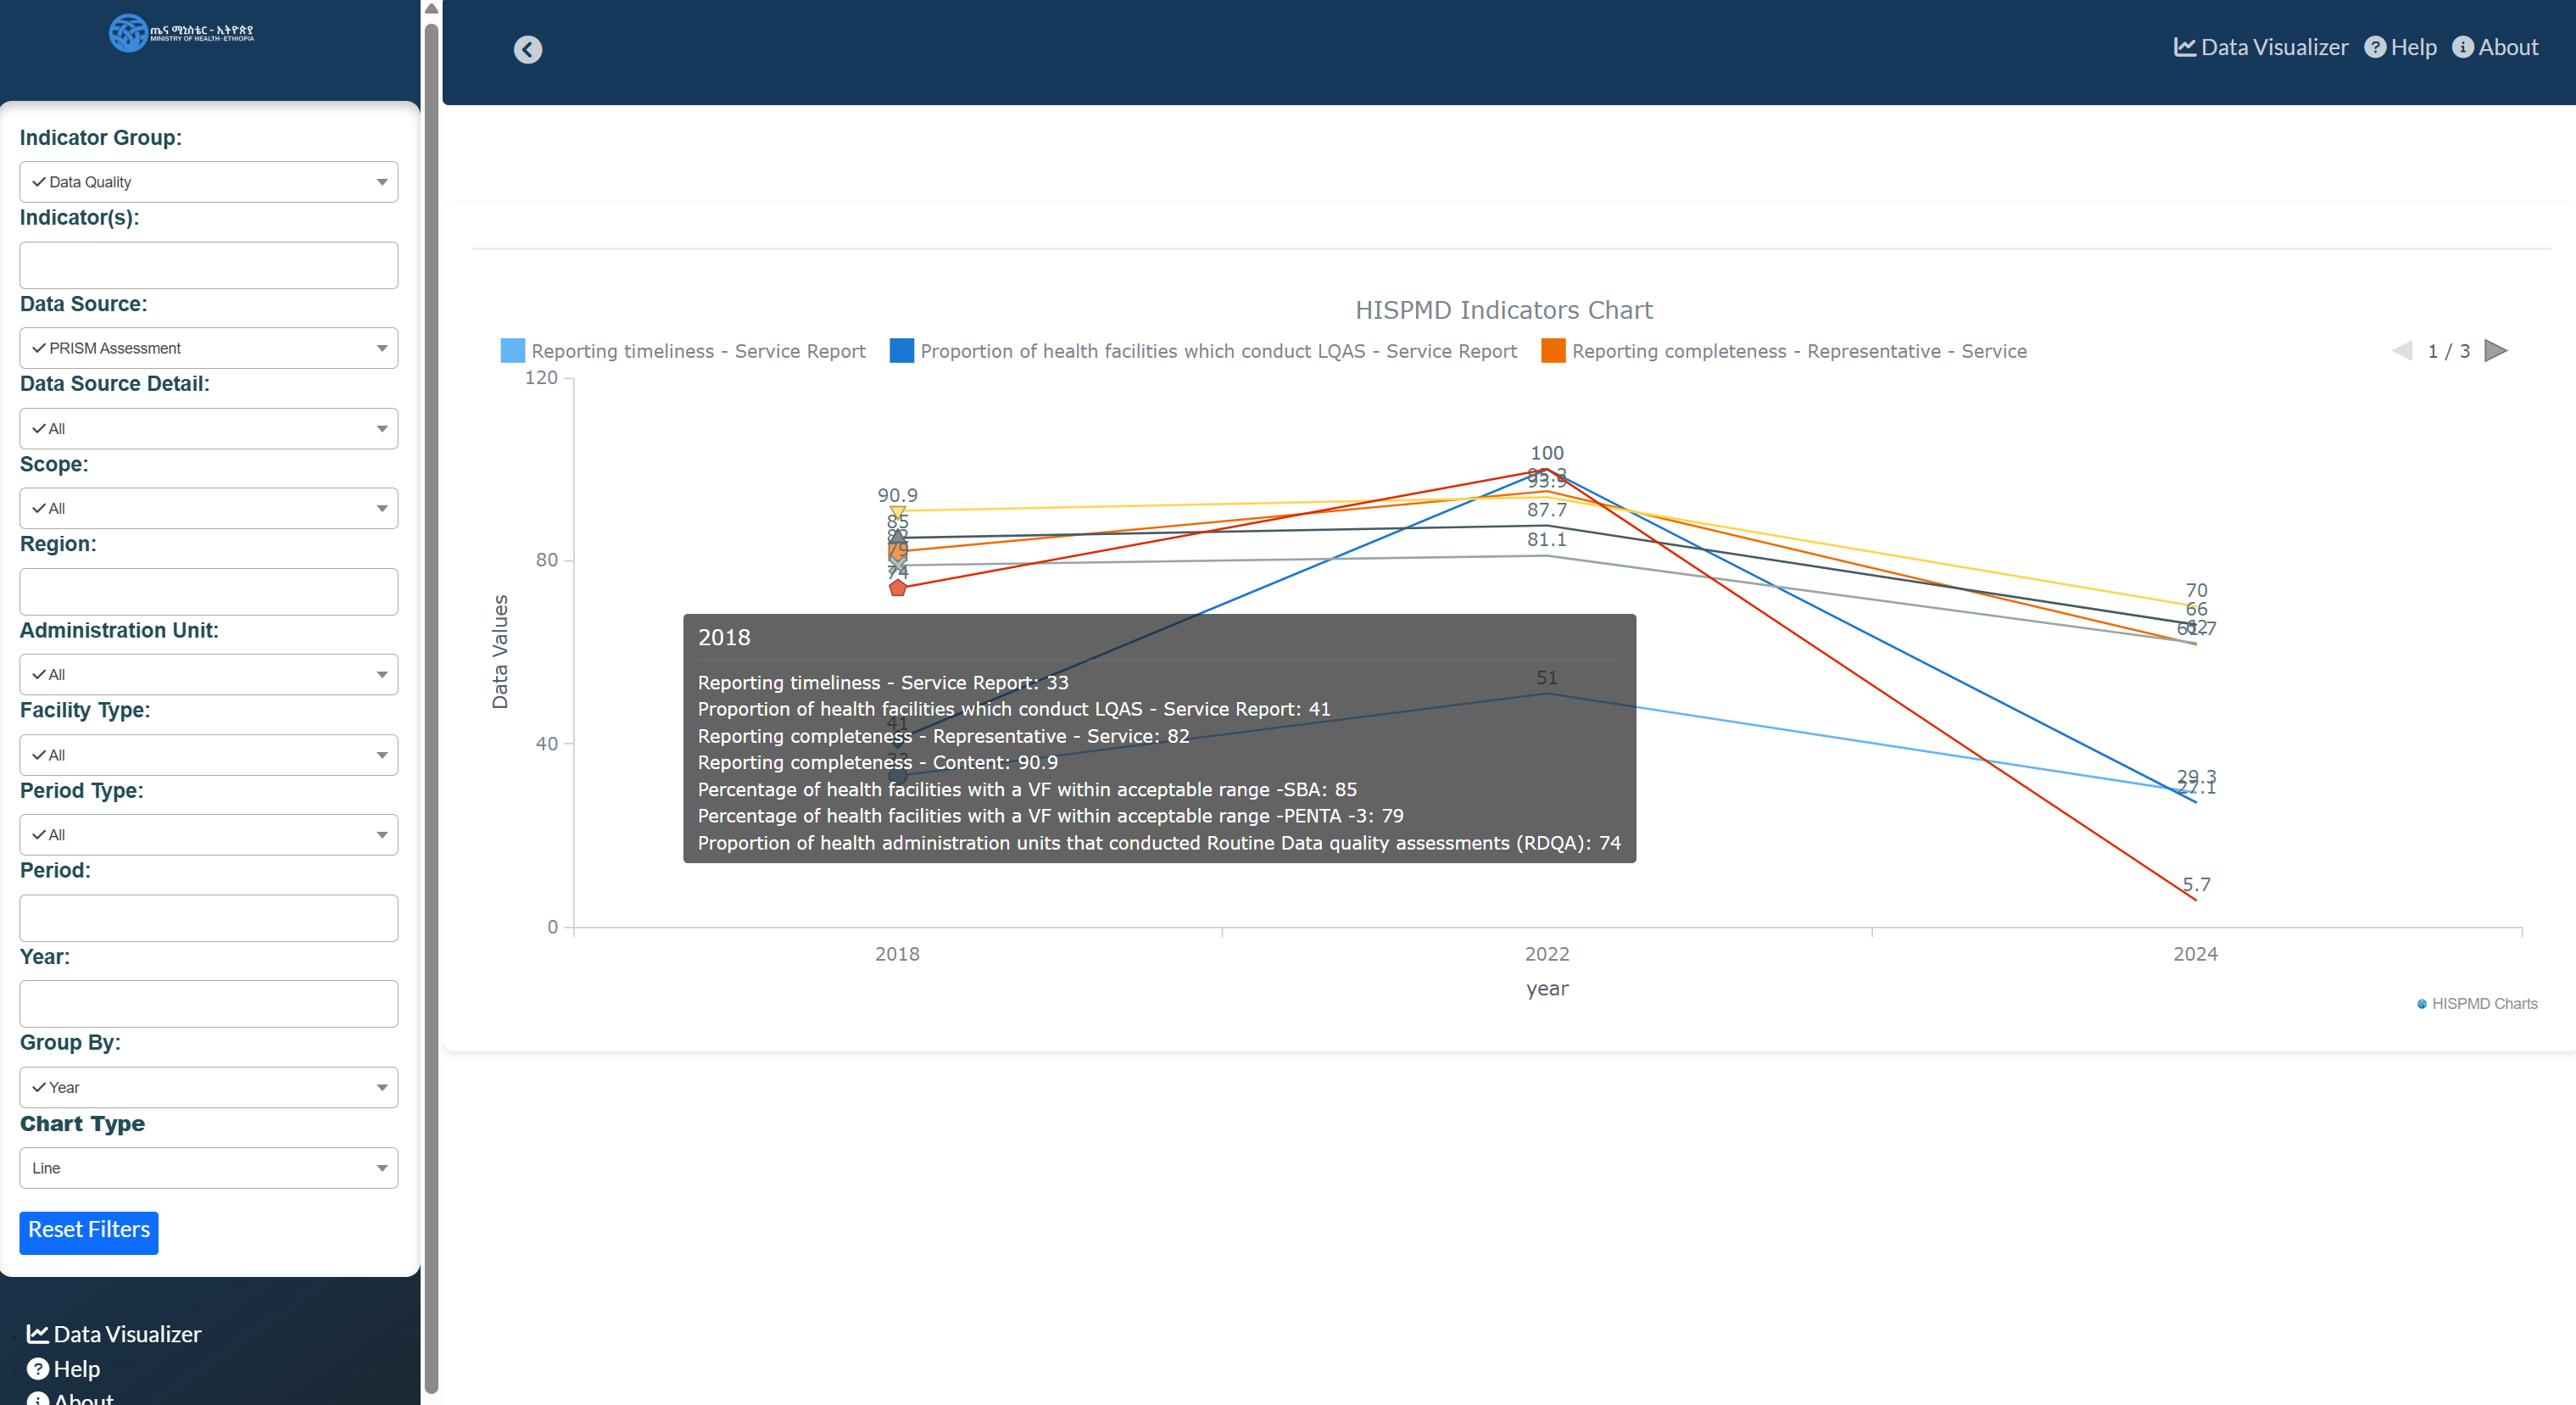Click the Ministry of Health Ethiopia logo
2576x1405 pixels.
pos(181,33)
